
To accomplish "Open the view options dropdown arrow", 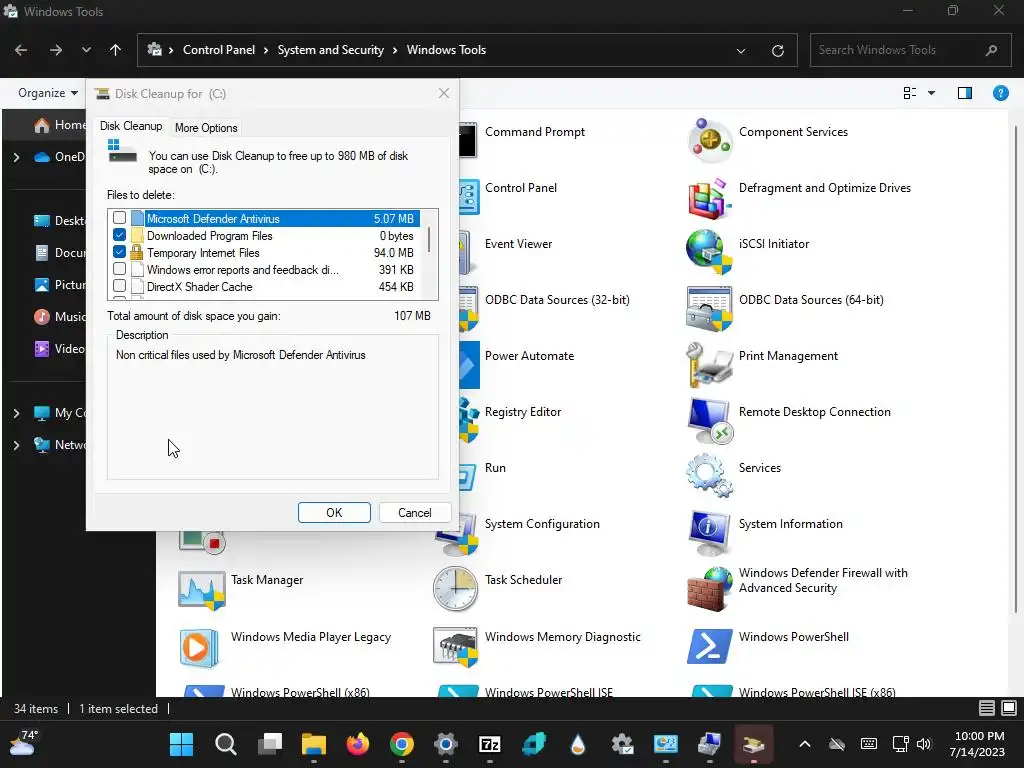I will (x=931, y=93).
